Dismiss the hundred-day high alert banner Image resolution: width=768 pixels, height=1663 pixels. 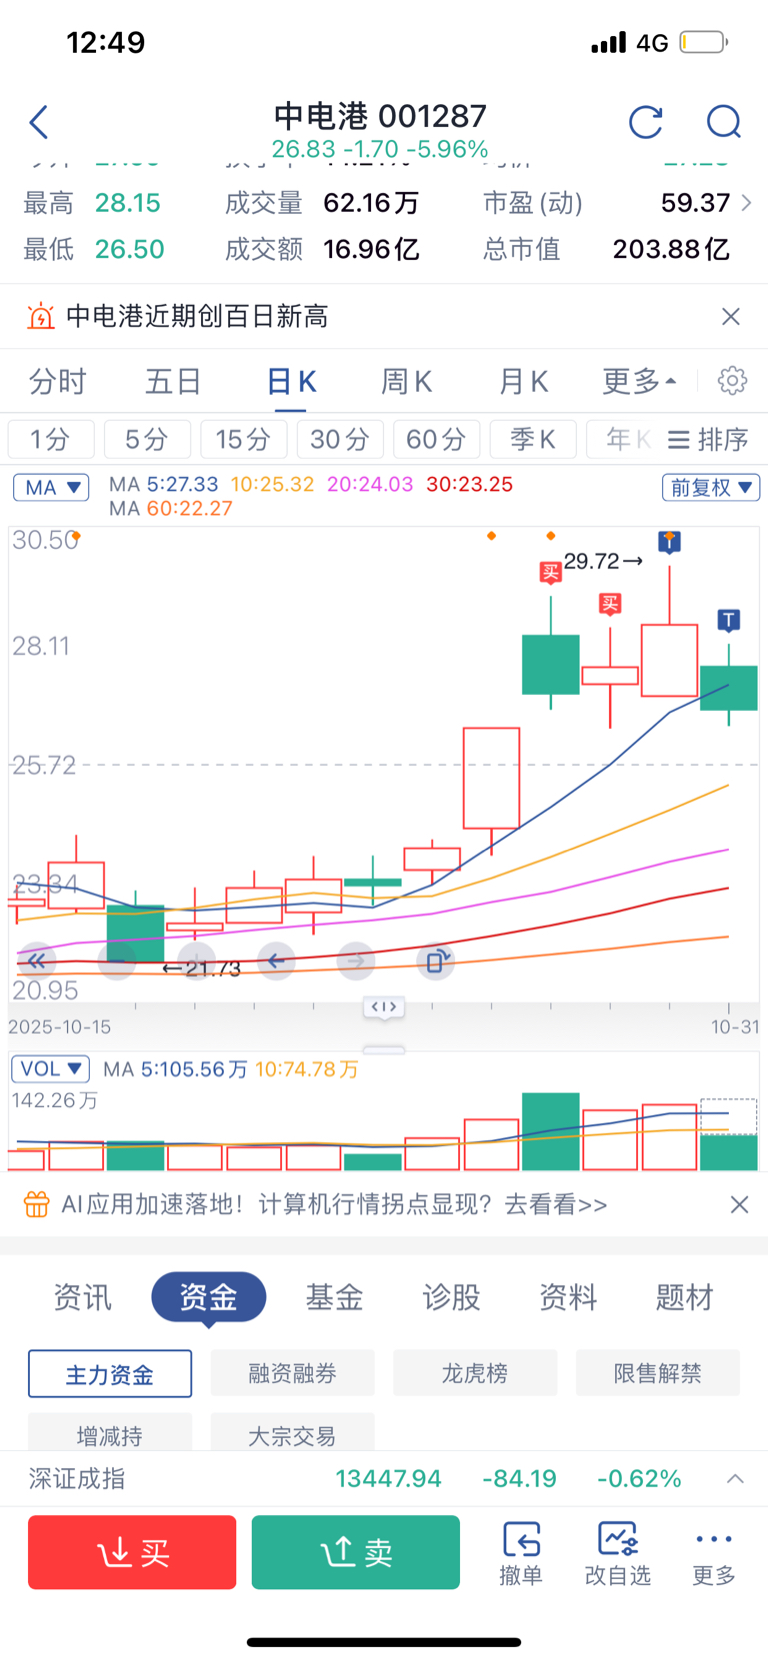point(731,316)
